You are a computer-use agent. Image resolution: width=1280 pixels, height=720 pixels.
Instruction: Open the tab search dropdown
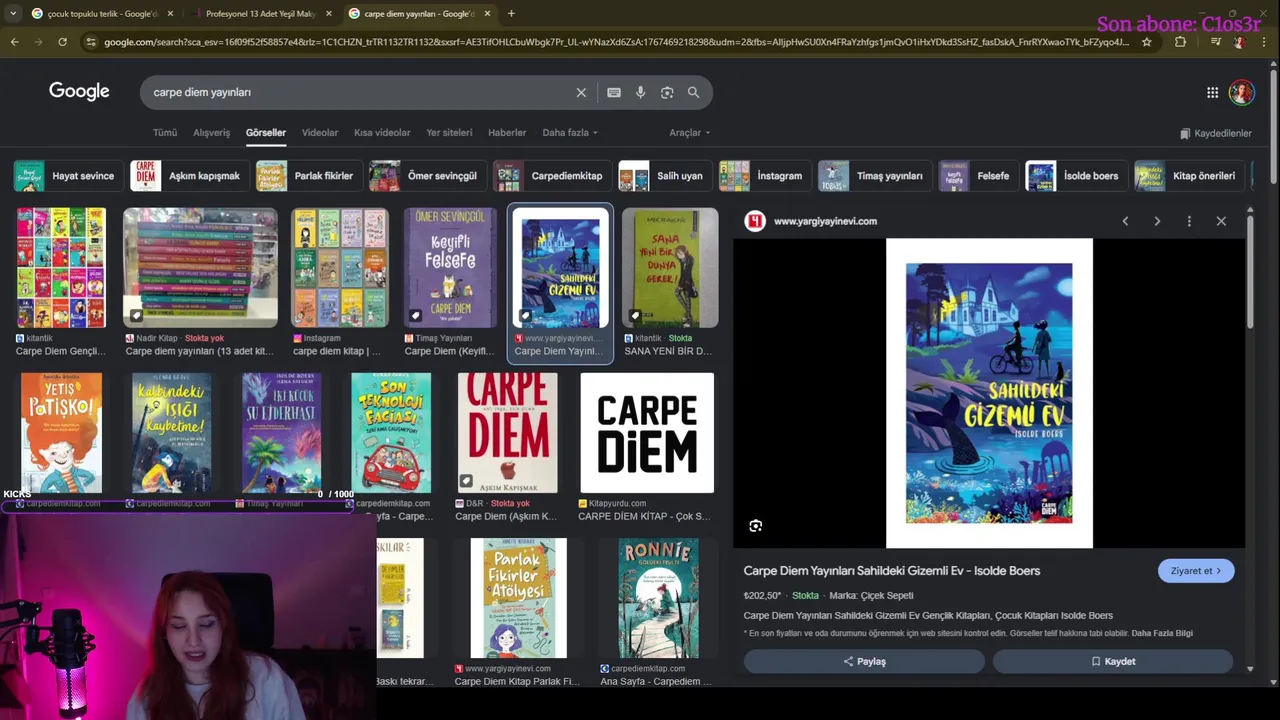(12, 14)
